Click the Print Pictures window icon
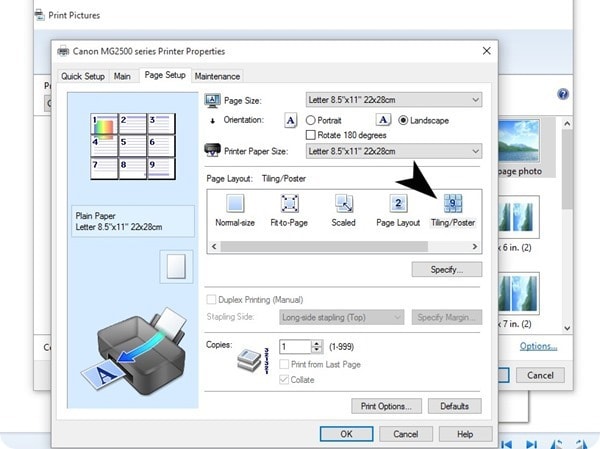 pos(39,15)
